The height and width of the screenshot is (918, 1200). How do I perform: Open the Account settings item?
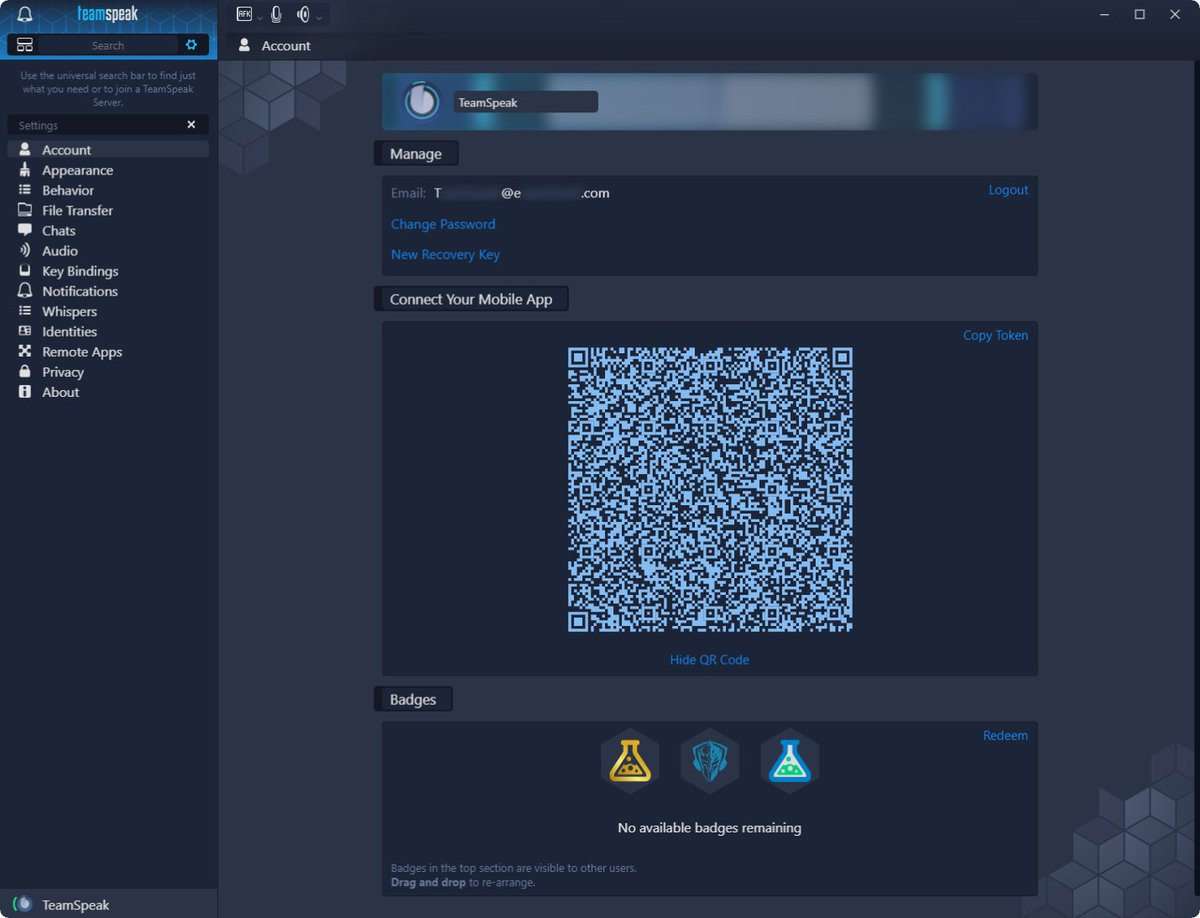[108, 150]
